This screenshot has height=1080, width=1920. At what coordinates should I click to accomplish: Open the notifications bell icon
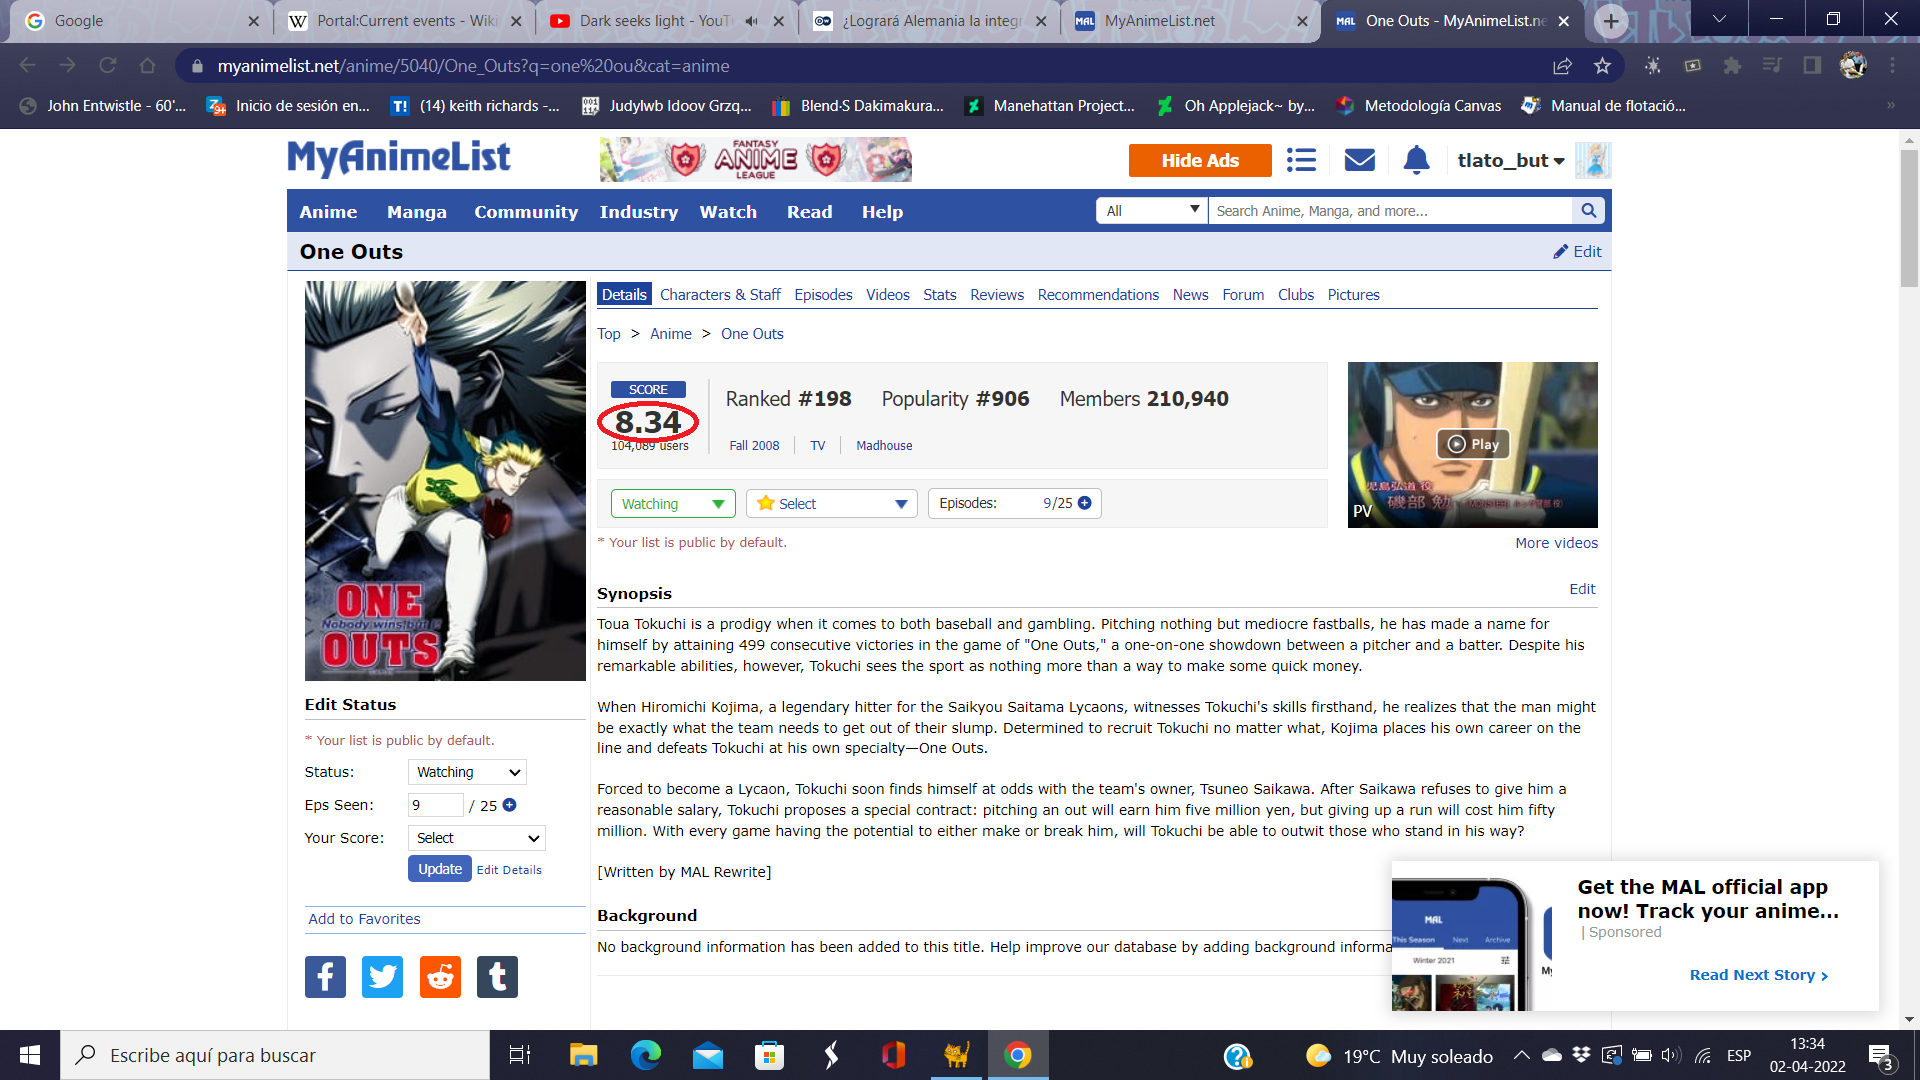[x=1416, y=160]
